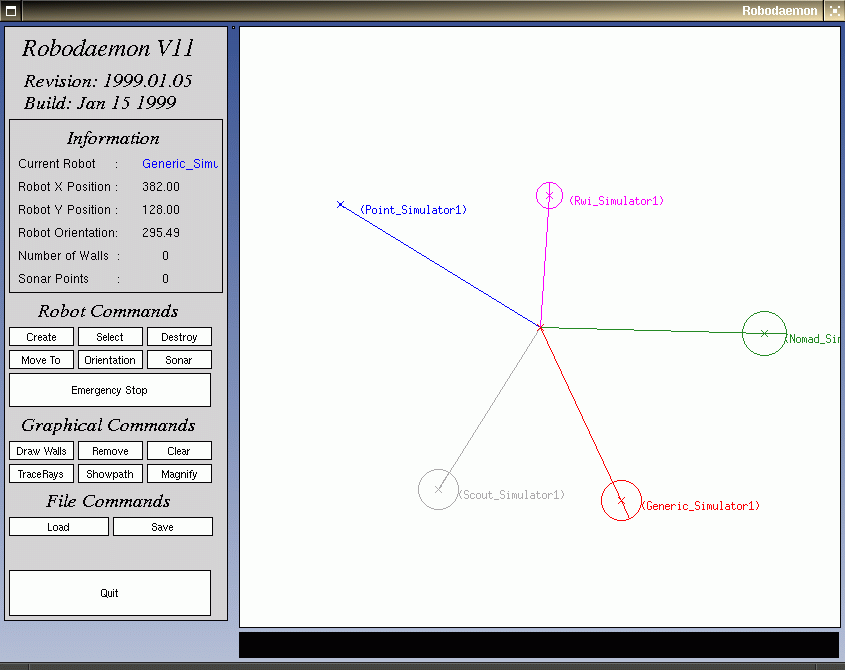This screenshot has height=670, width=845.
Task: Activate the Sonar button
Action: point(179,360)
